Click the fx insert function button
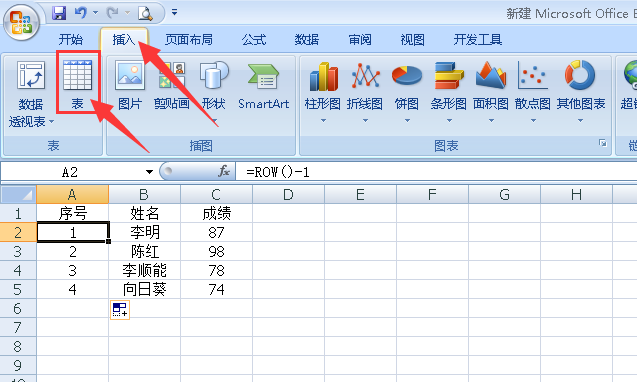Screen dimensions: 637x382 click(224, 171)
